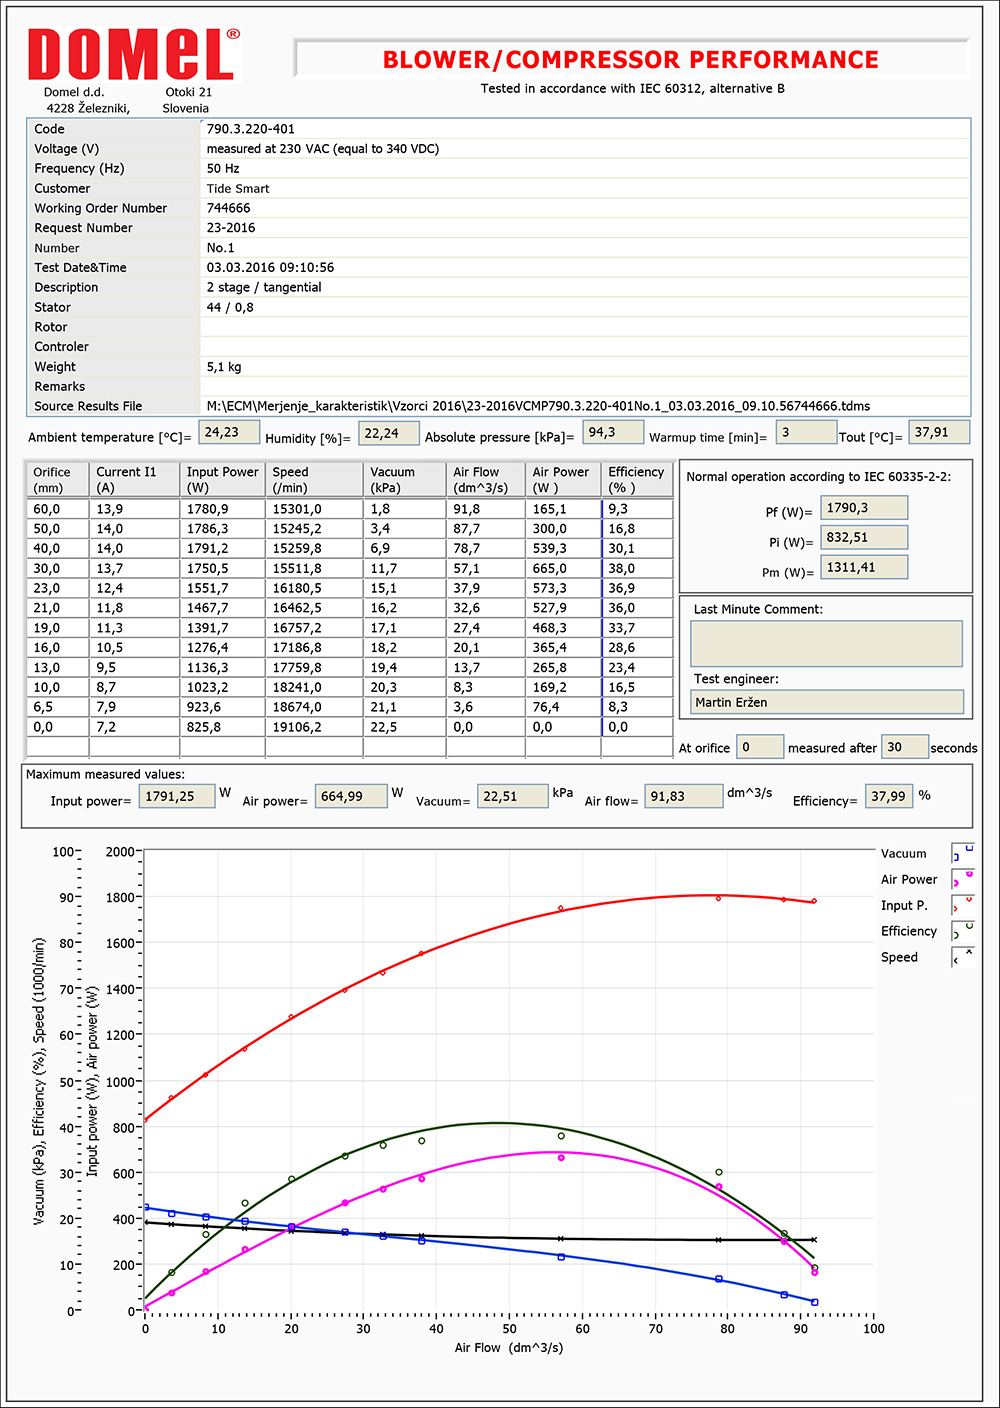Click the Pm (W) value box
This screenshot has height=1408, width=1000.
863,568
